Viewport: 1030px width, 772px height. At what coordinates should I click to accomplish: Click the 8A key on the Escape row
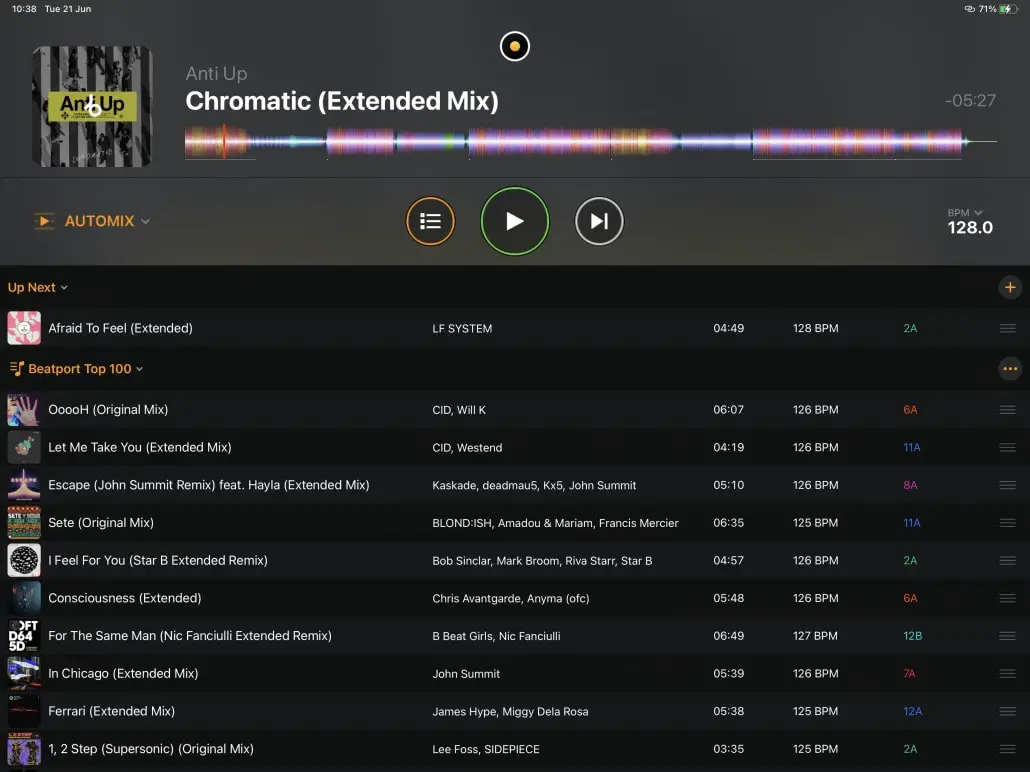(x=910, y=486)
